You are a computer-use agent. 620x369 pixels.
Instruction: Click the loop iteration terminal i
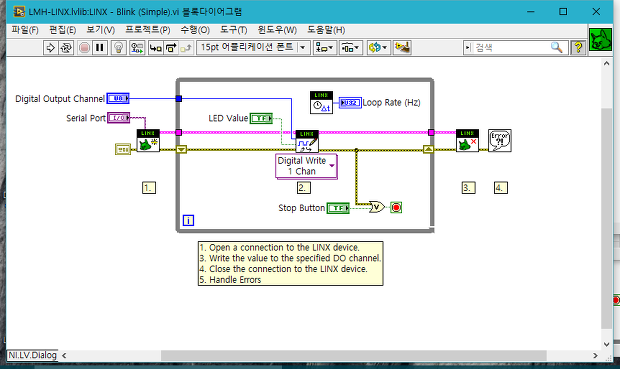point(189,220)
